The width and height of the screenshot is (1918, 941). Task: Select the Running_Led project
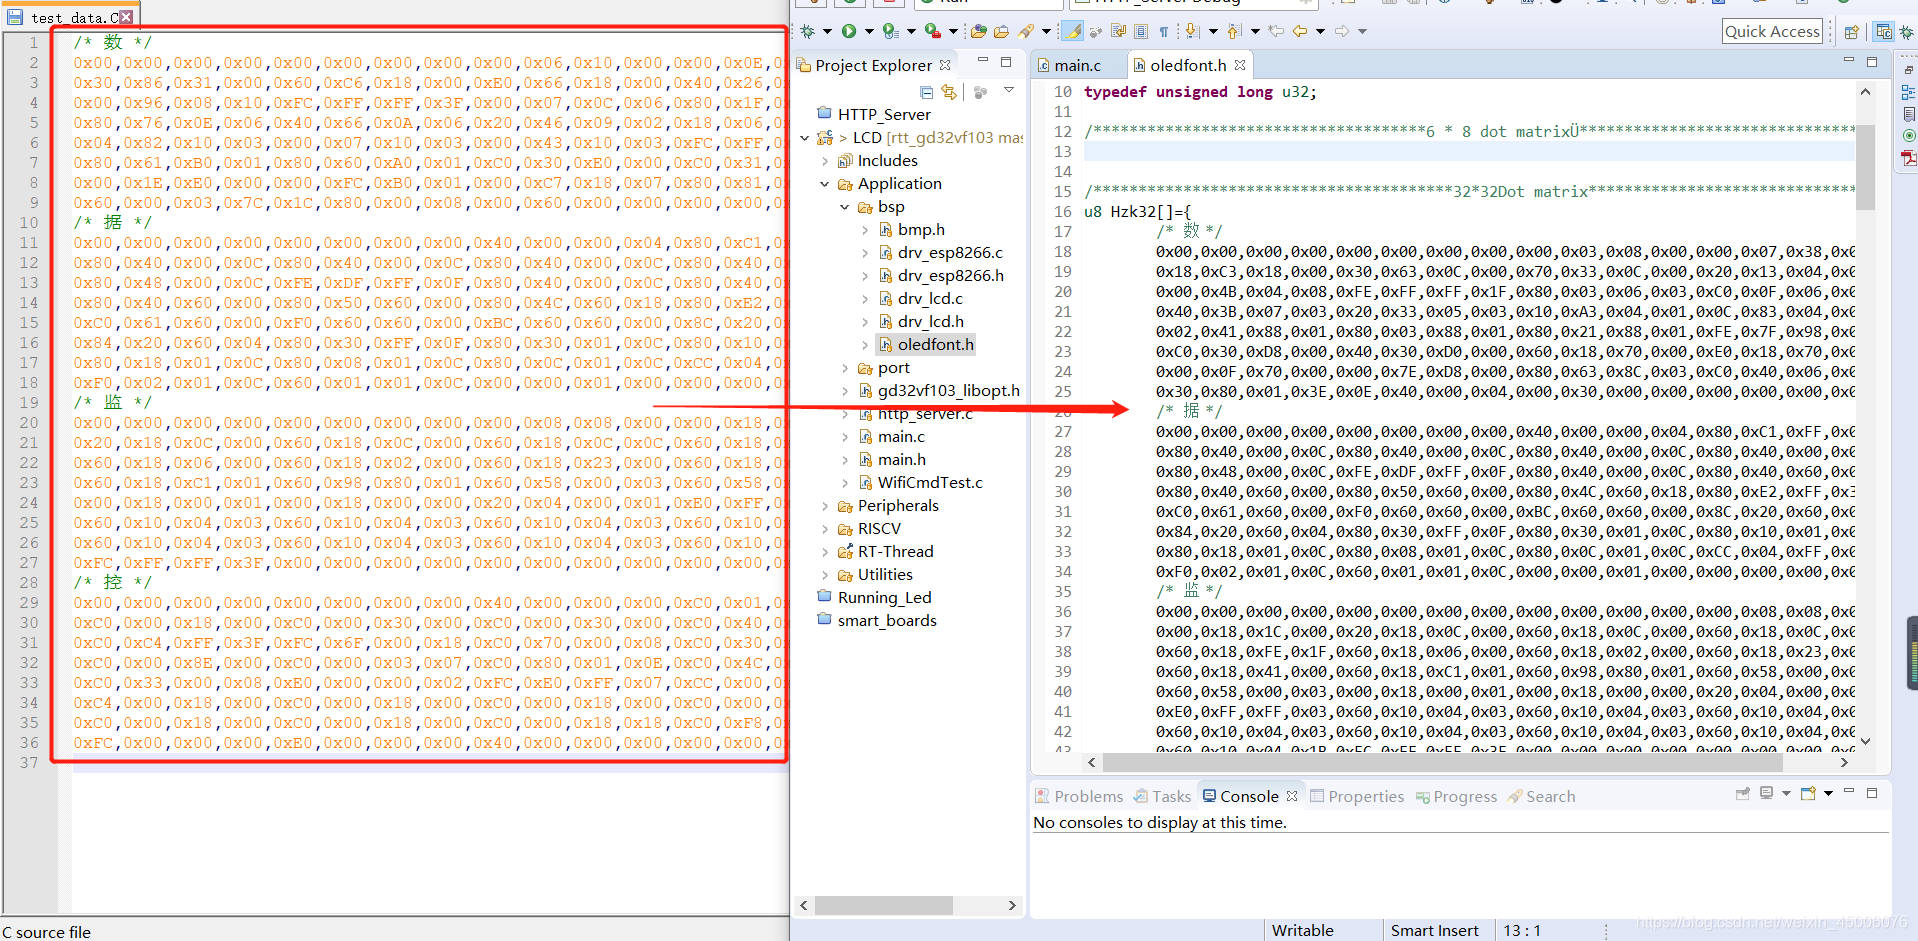[x=884, y=598]
